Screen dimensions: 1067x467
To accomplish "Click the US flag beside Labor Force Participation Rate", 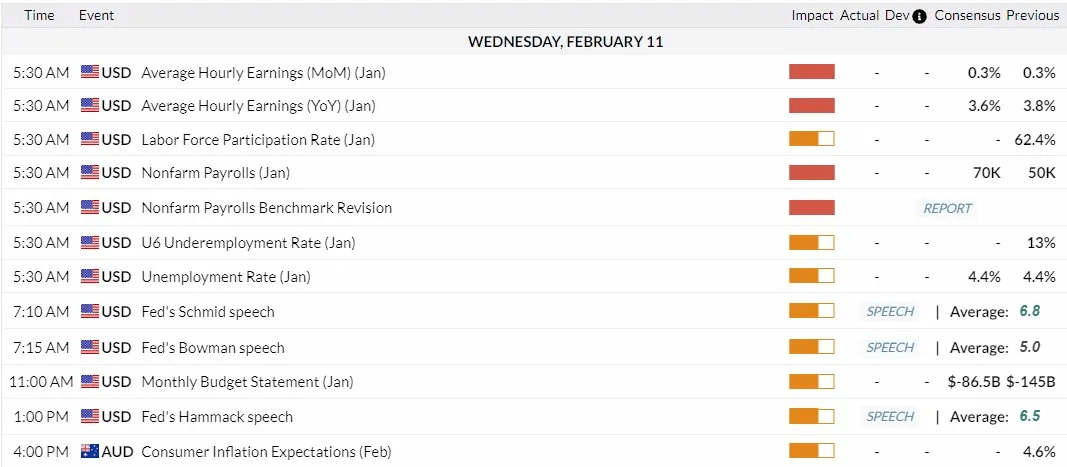I will tap(90, 139).
